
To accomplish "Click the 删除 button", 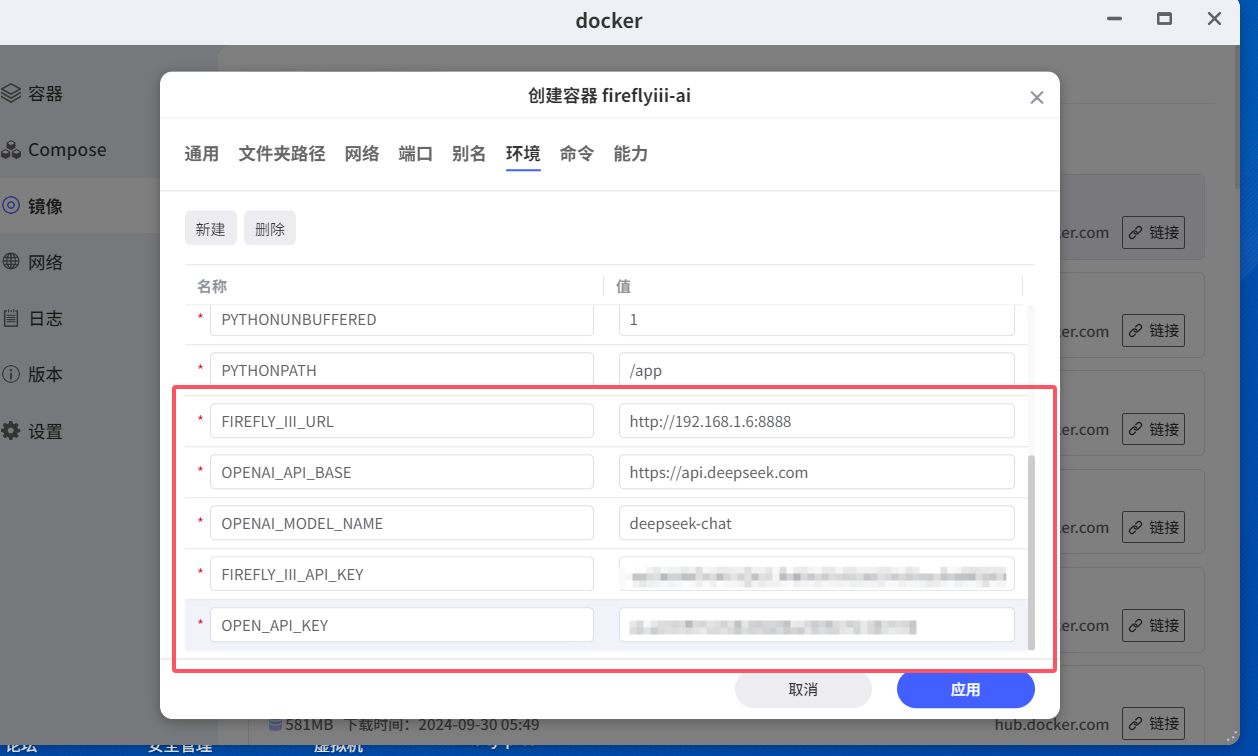I will (270, 228).
